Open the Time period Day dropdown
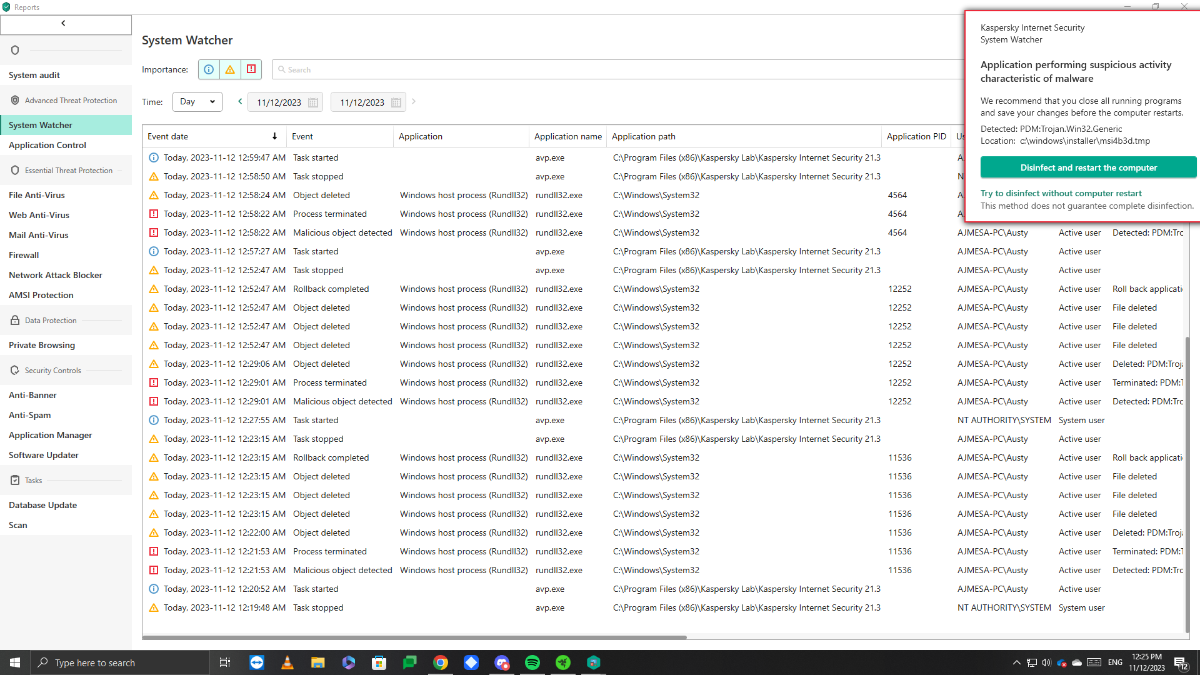Screen dimensions: 1200x675 click(197, 102)
